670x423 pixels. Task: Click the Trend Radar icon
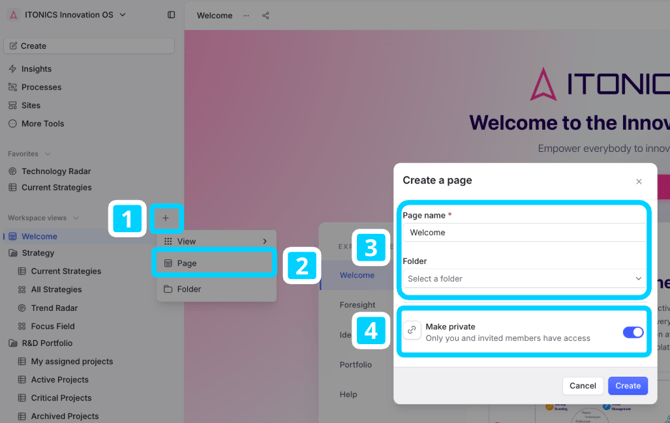click(22, 308)
